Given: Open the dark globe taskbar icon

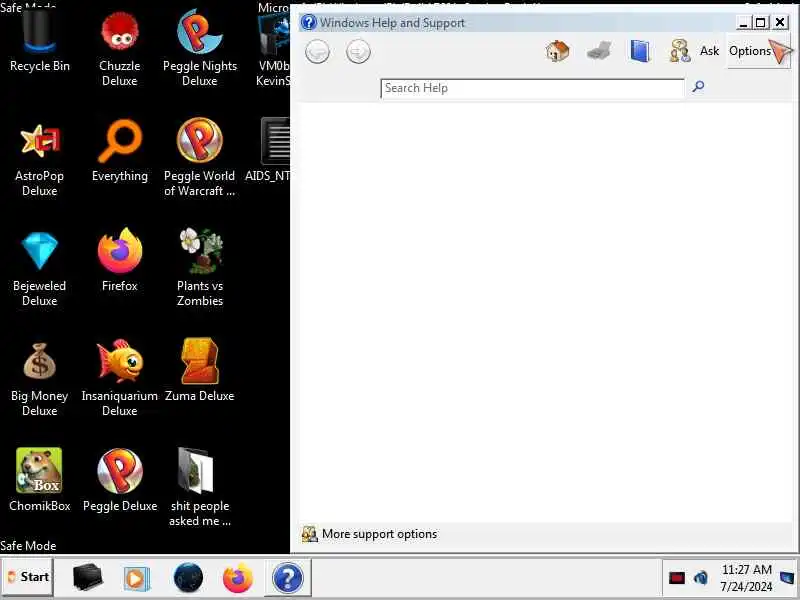Looking at the screenshot, I should pyautogui.click(x=188, y=578).
